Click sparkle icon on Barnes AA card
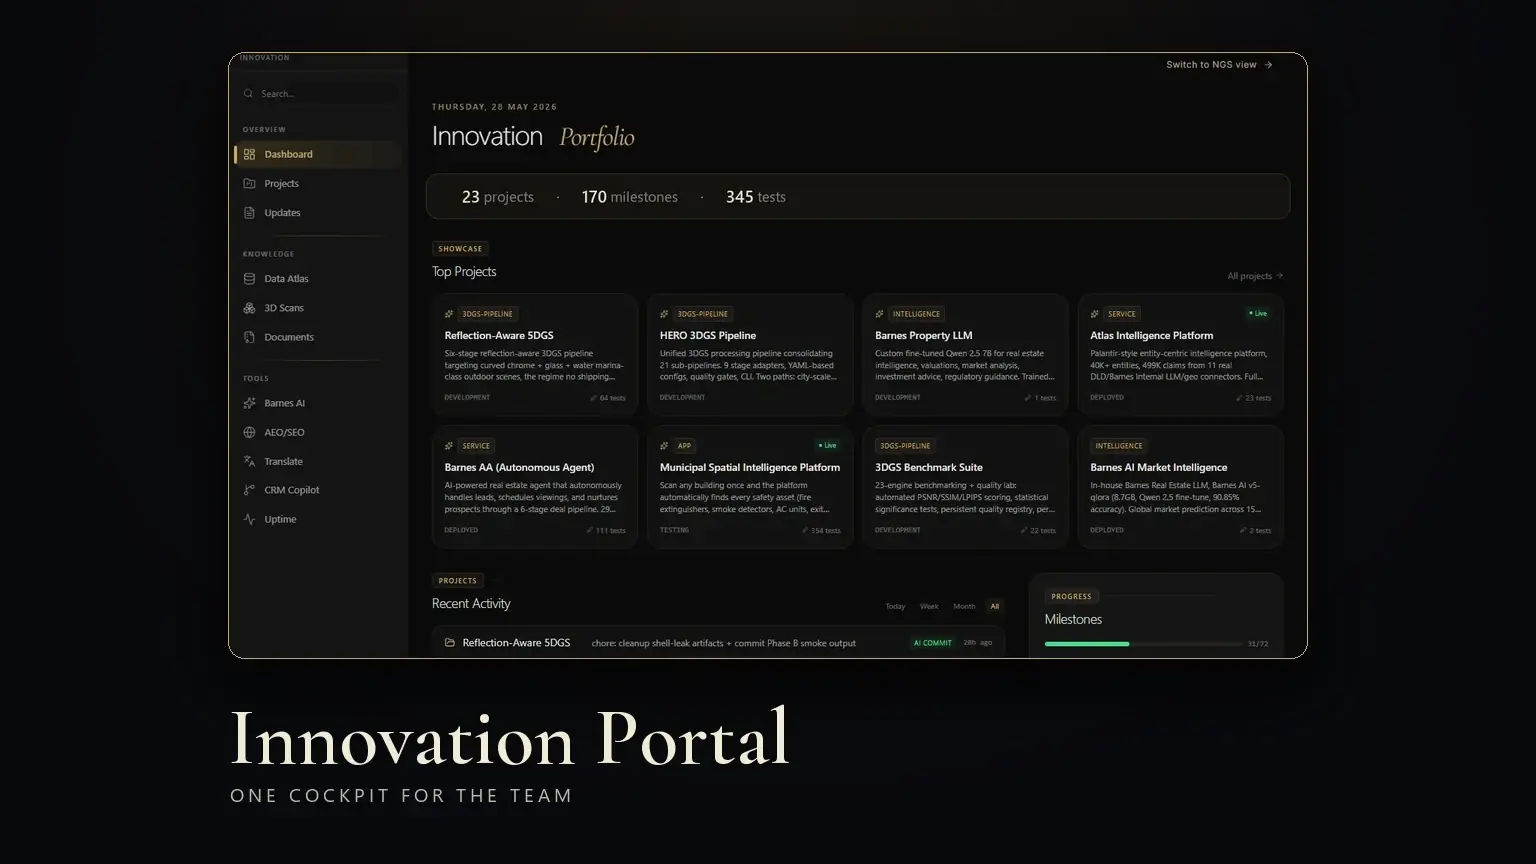The height and width of the screenshot is (864, 1536). coord(449,446)
